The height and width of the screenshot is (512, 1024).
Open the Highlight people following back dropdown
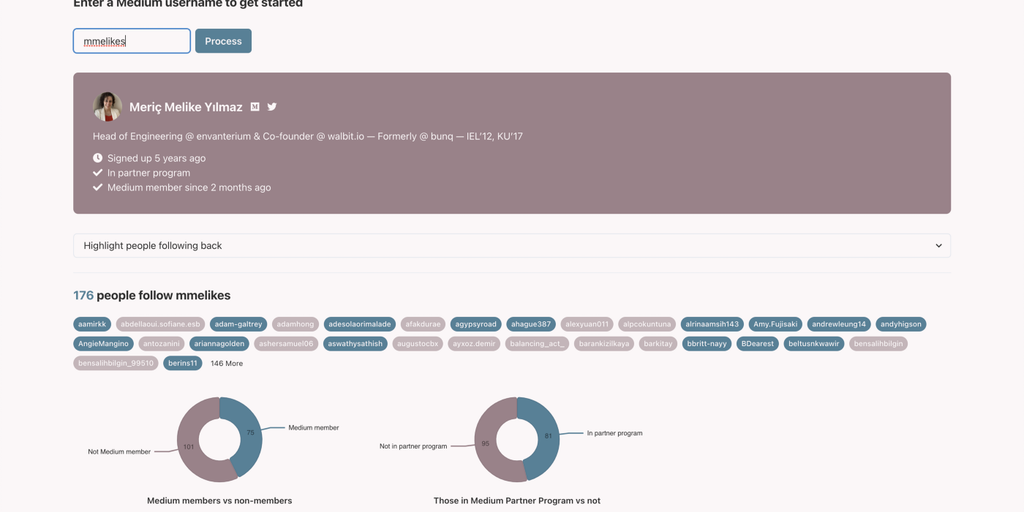[512, 246]
